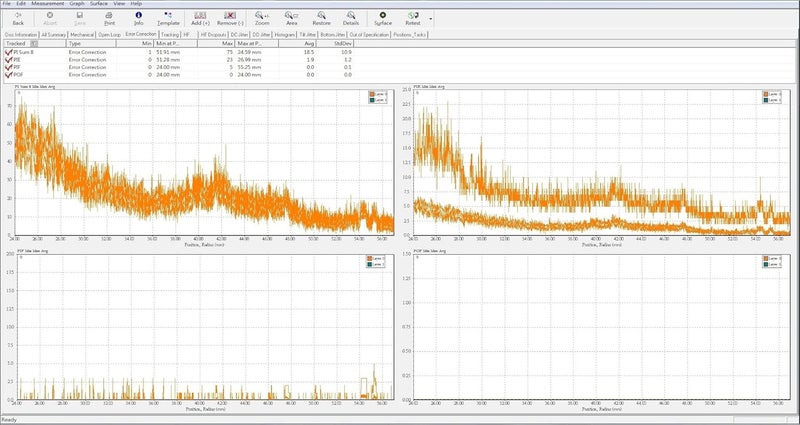800x425 pixels.
Task: Click the Remove (-) graph icon
Action: [231, 18]
